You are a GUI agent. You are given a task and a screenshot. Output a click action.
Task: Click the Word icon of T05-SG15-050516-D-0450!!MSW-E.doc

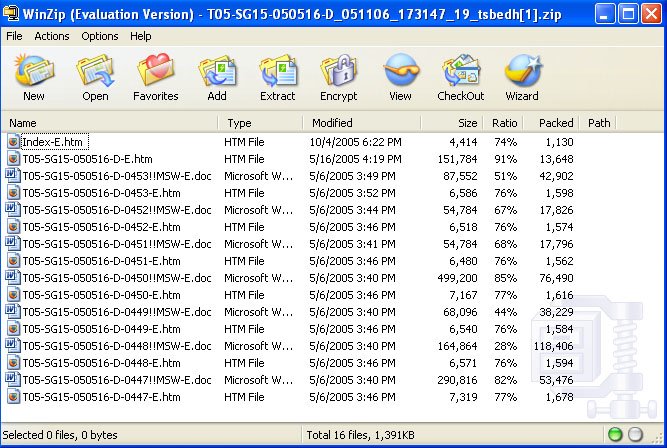(x=12, y=277)
